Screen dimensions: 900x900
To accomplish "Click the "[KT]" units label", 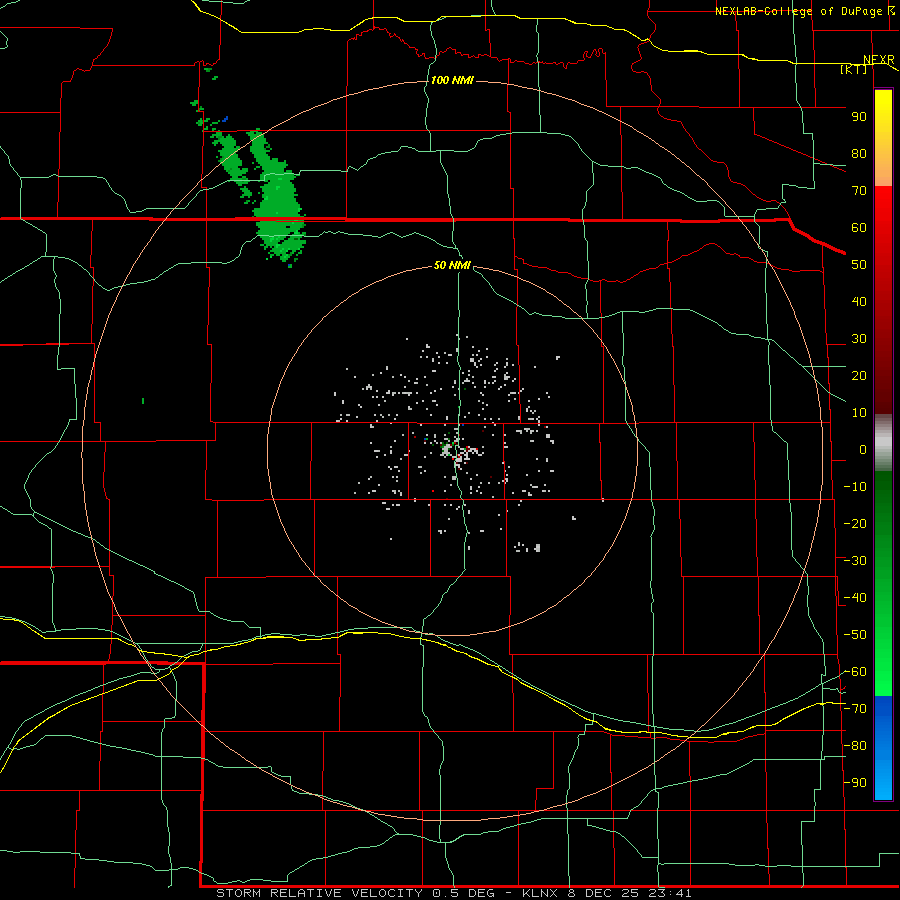I will 854,69.
